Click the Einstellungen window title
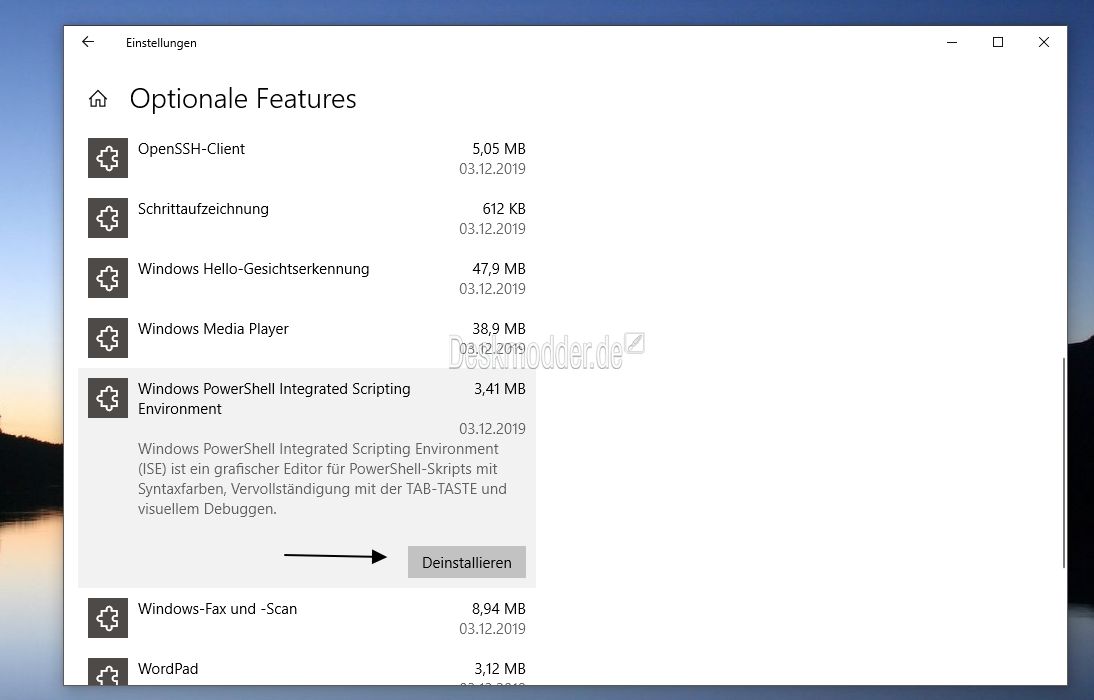Screen dimensions: 1094x700 pos(161,43)
